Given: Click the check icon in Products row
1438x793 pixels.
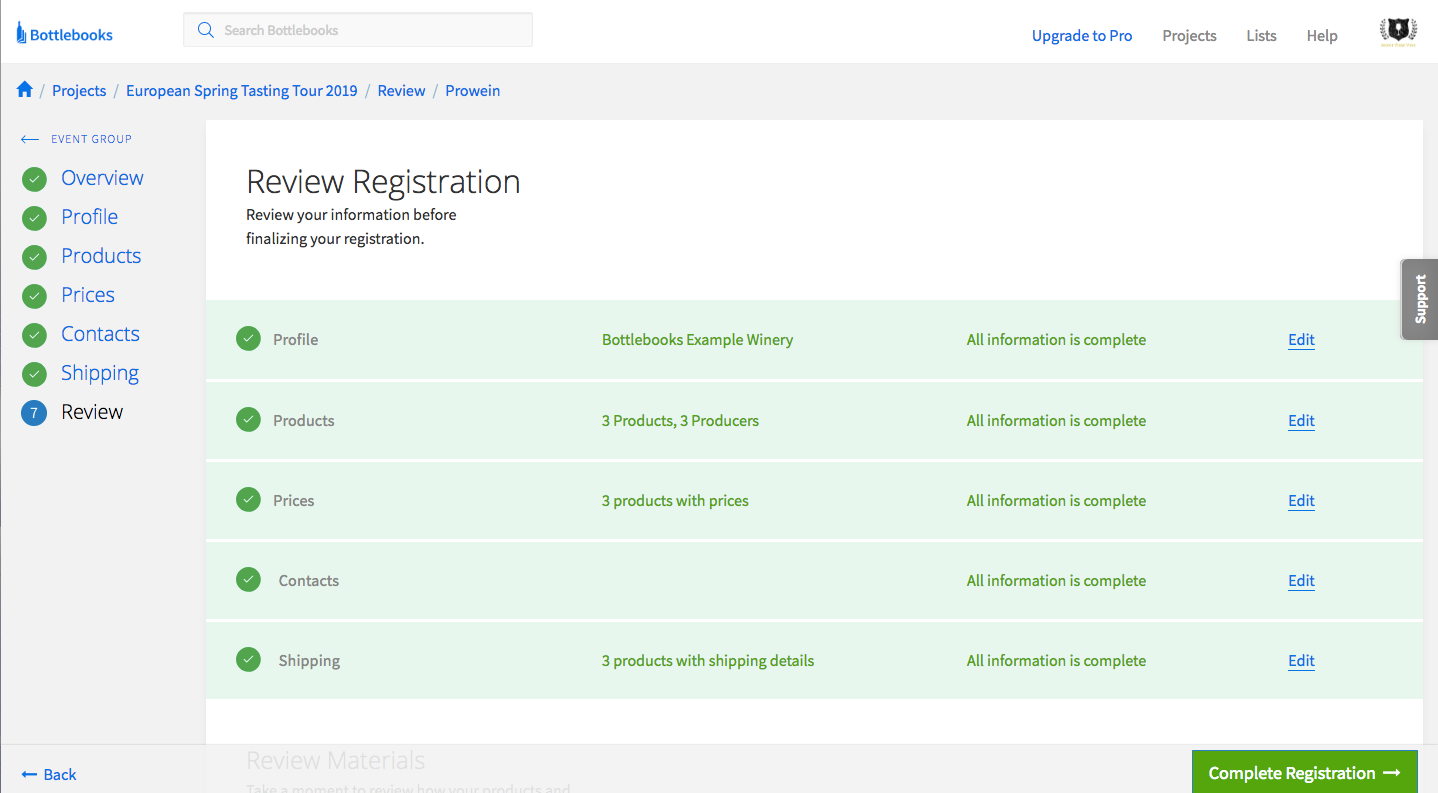Looking at the screenshot, I should click(248, 420).
